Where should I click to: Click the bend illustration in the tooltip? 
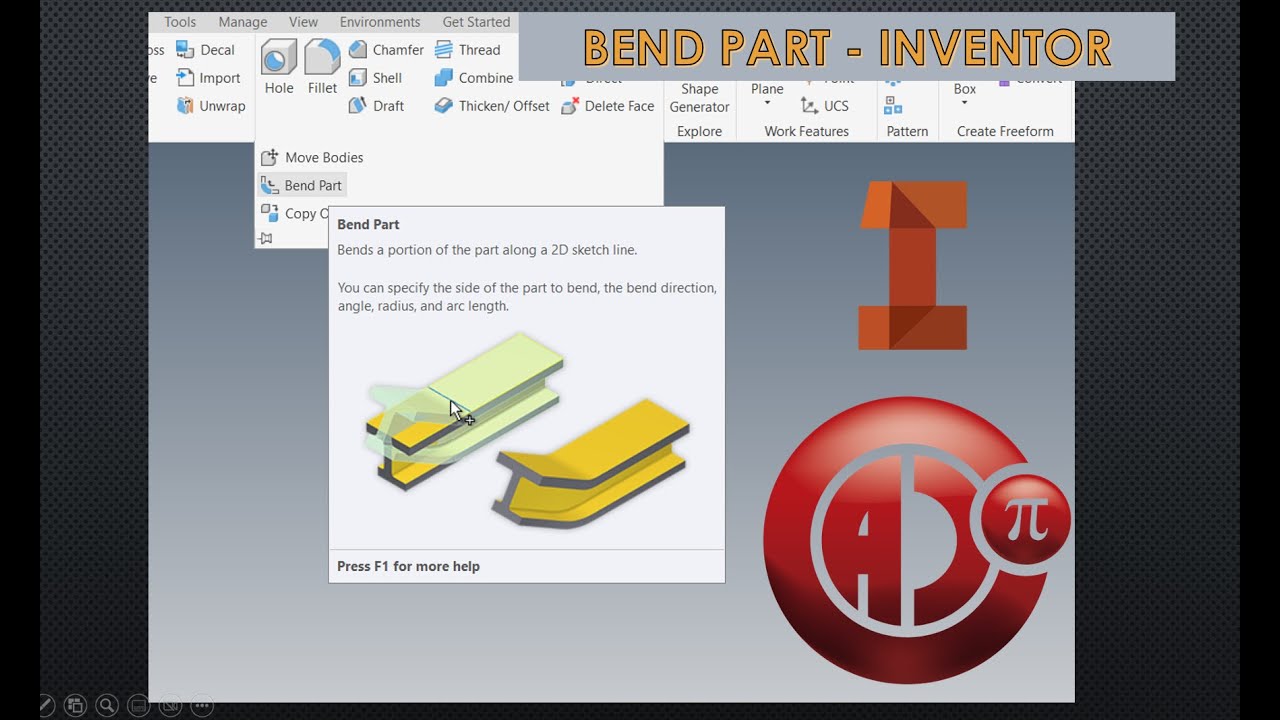(x=527, y=430)
